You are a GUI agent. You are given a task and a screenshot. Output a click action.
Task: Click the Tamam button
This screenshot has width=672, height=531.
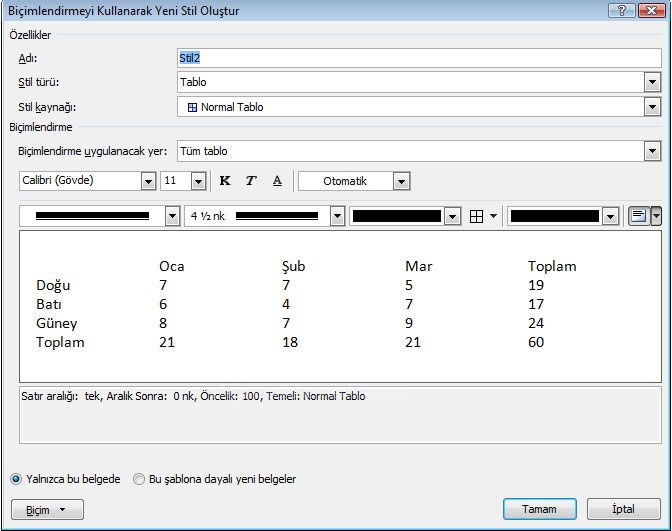[x=540, y=509]
